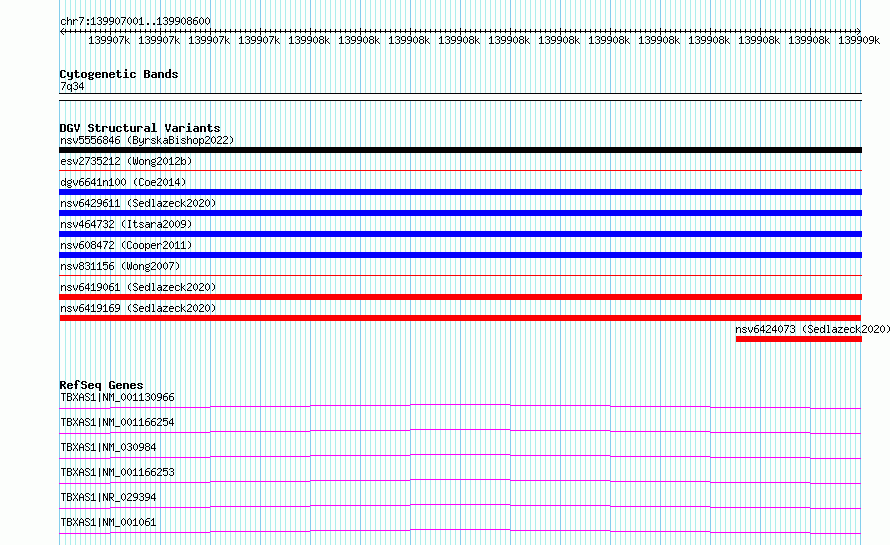The image size is (890, 545).
Task: Open nsv608472 (Cooper2011) variant label
Action: (x=126, y=245)
